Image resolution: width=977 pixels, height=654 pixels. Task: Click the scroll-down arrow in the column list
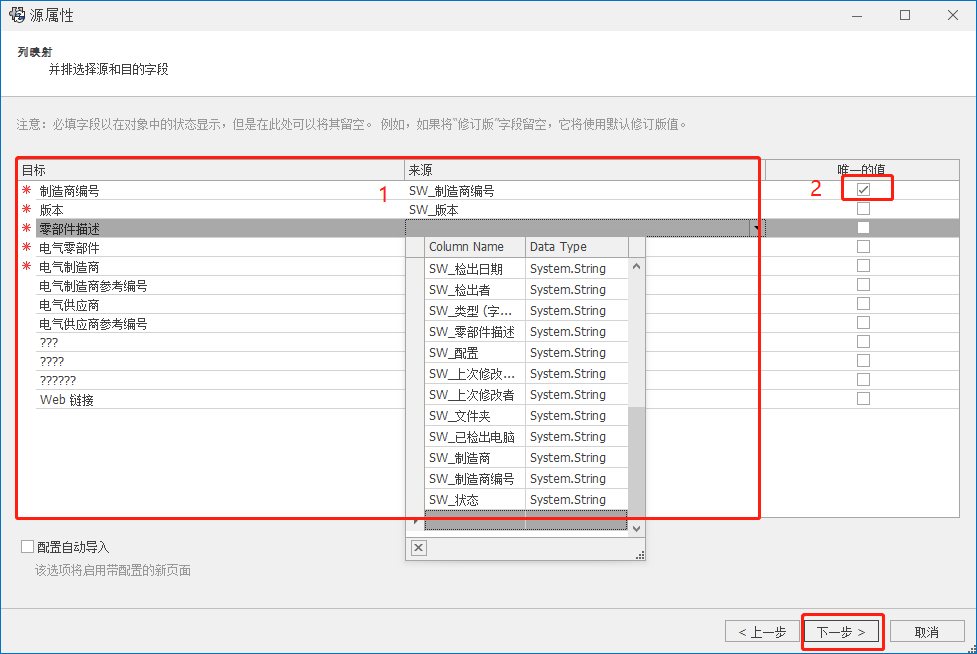(x=637, y=527)
